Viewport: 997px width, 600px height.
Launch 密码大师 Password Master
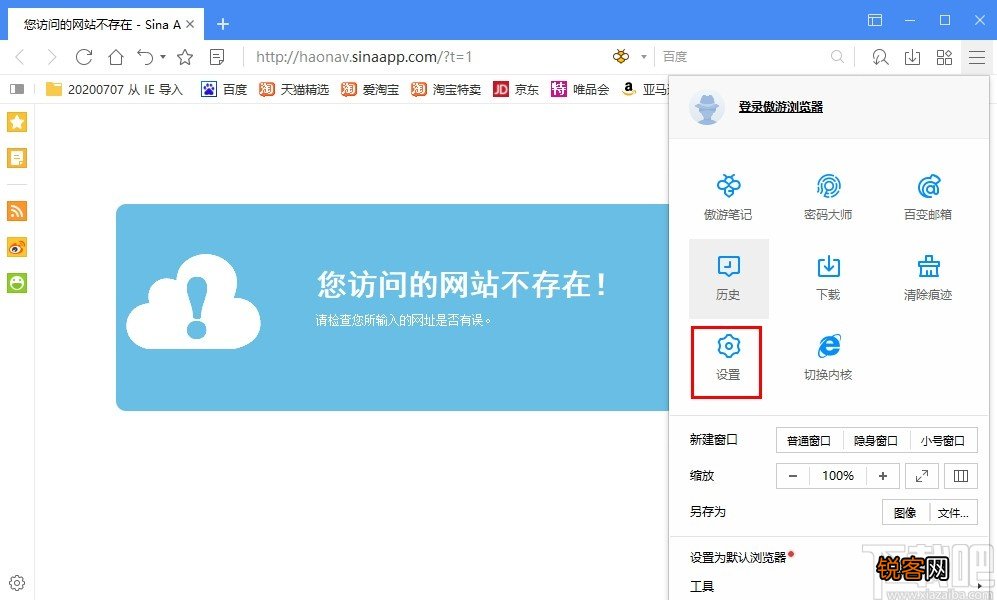click(828, 195)
